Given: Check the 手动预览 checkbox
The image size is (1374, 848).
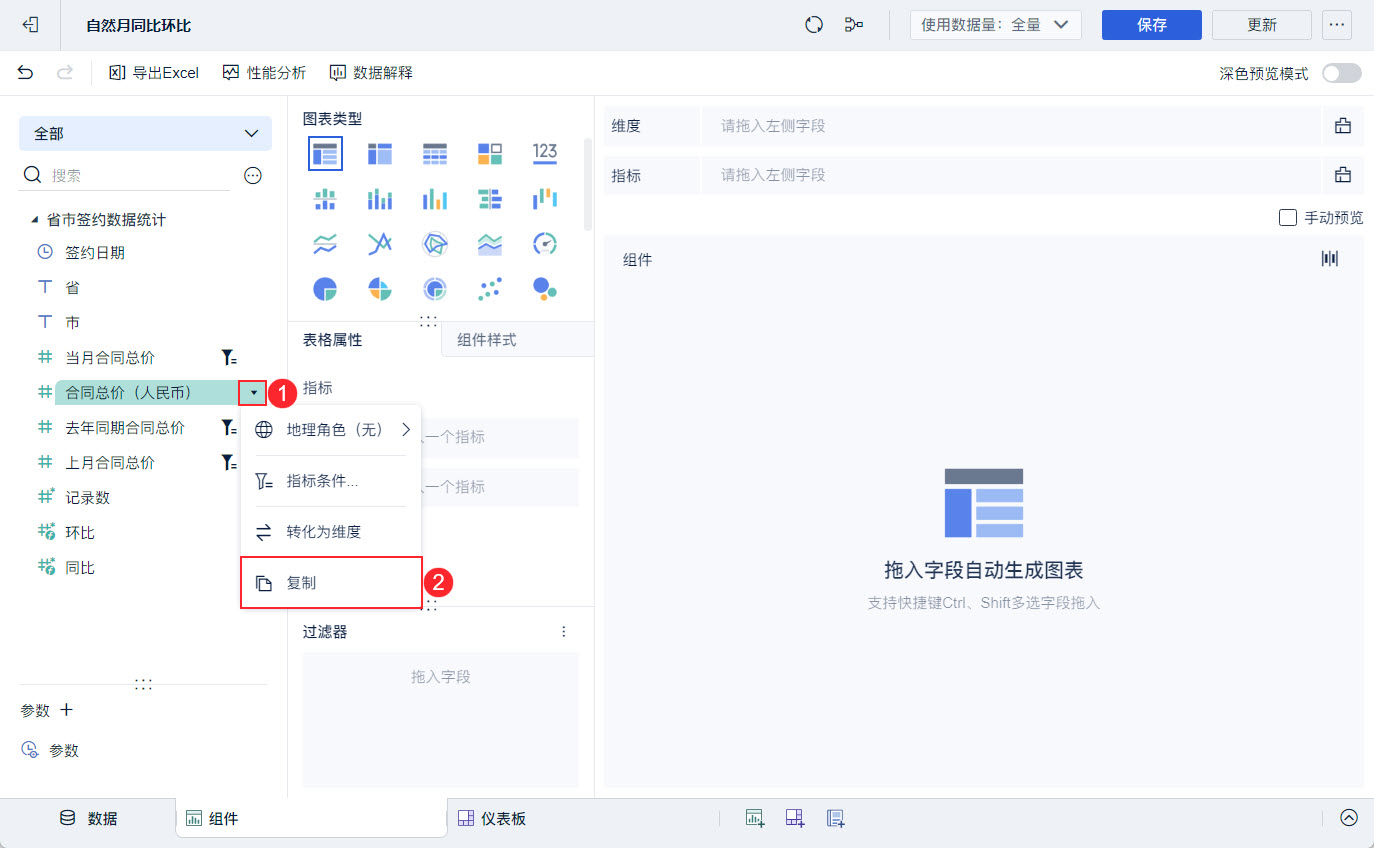Looking at the screenshot, I should 1288,217.
